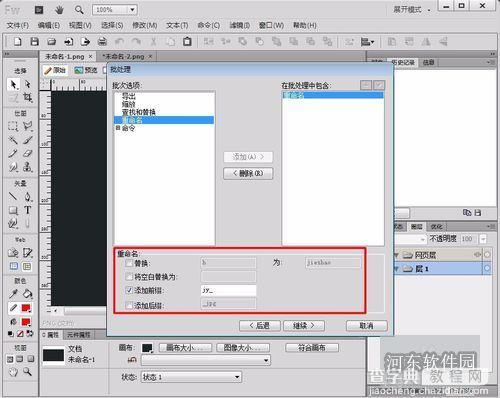Viewport: 500px width, 398px height.
Task: Select the Text tool (T)
Action: [28, 210]
